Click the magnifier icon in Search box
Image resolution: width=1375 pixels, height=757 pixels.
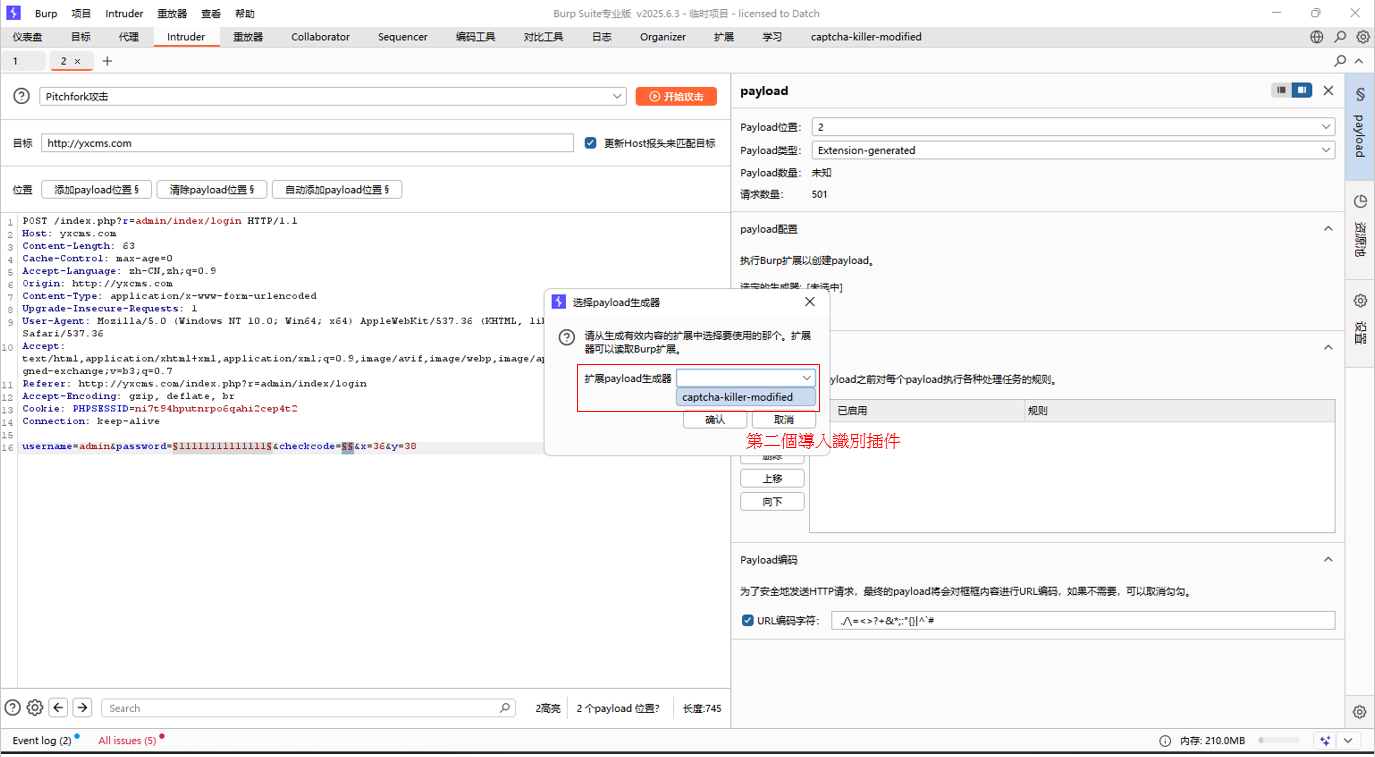click(x=505, y=708)
